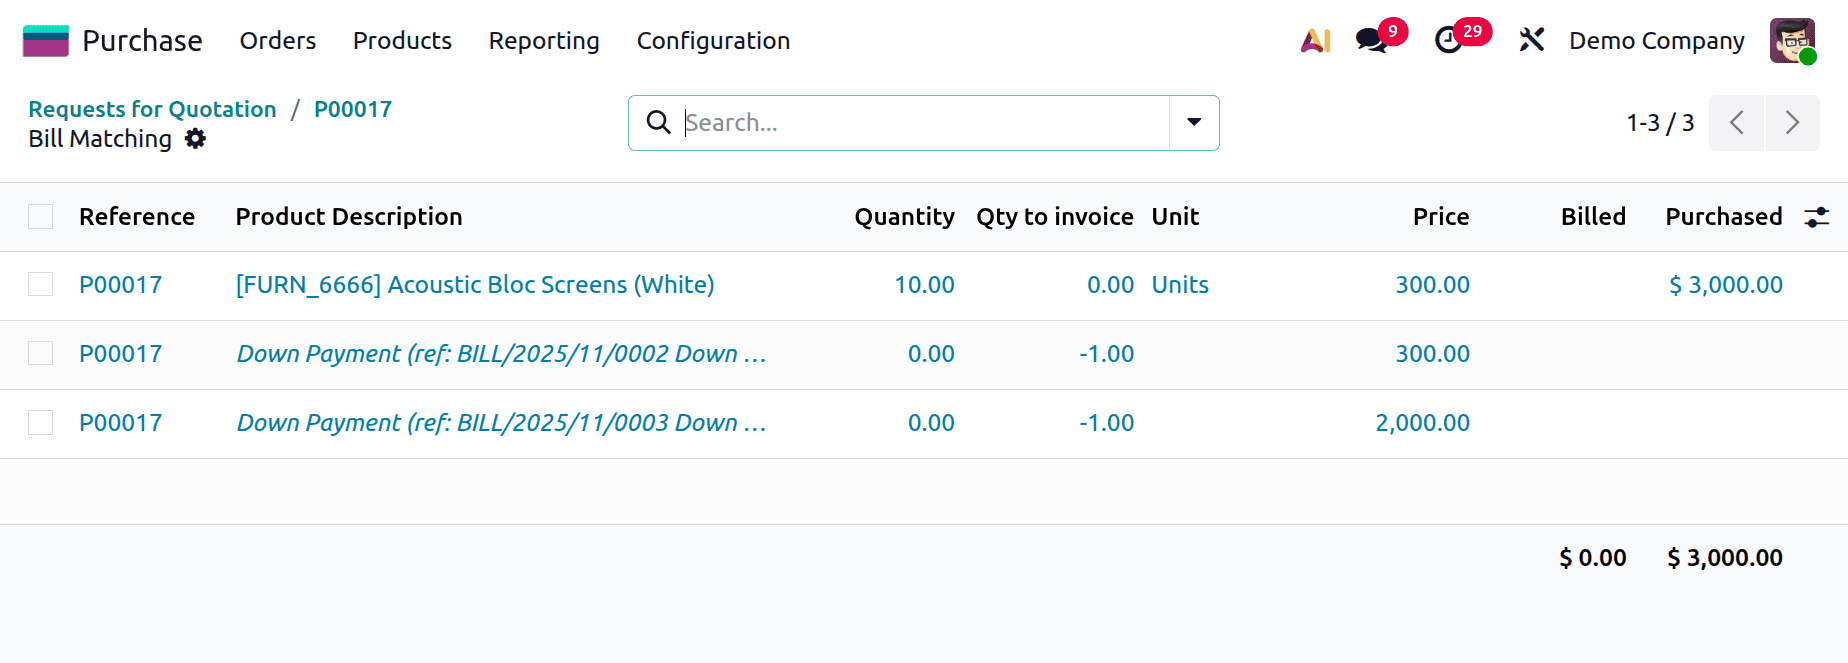Open the Products menu

[402, 41]
